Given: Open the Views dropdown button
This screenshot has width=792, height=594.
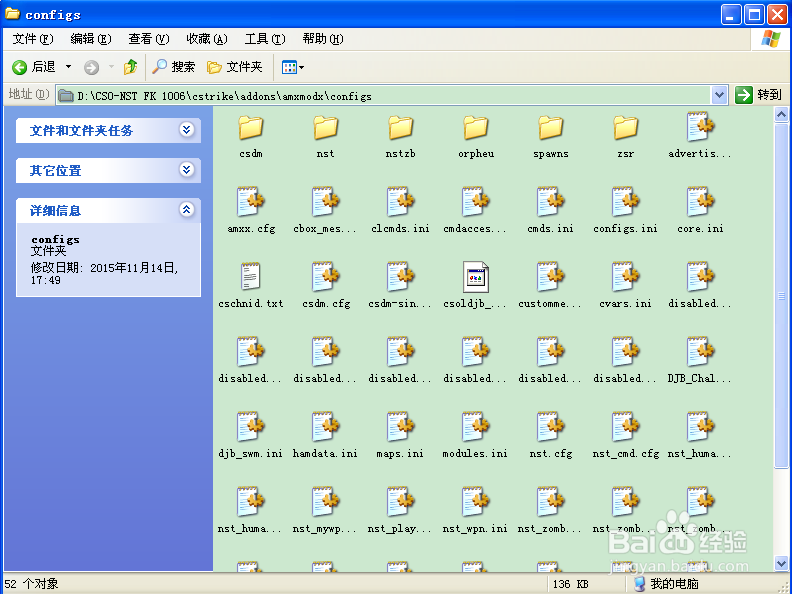Looking at the screenshot, I should 292,67.
